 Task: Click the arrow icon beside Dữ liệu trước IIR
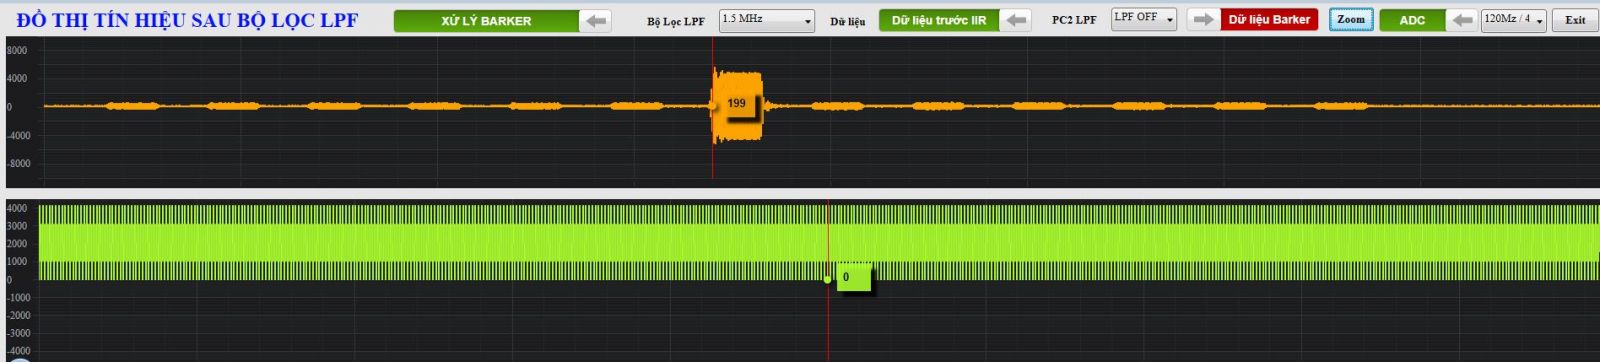[x=1016, y=20]
